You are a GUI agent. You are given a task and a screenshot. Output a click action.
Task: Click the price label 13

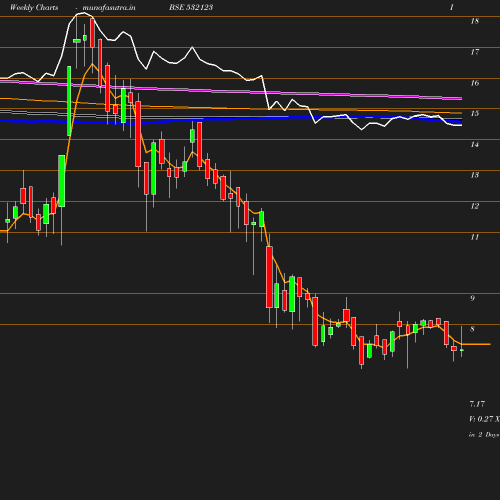(x=475, y=175)
